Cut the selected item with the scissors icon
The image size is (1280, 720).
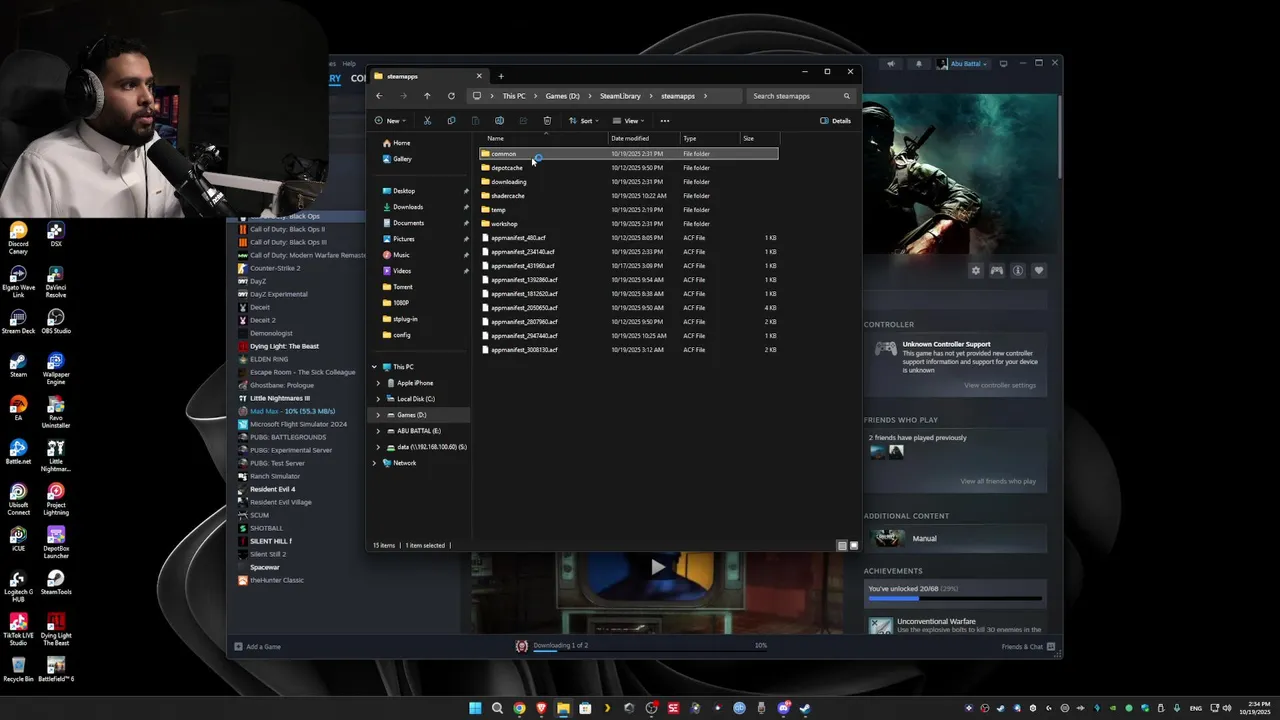pyautogui.click(x=427, y=121)
